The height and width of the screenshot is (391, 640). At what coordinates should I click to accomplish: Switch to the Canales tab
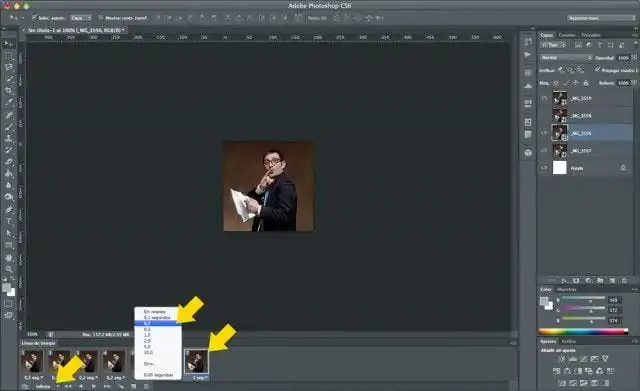click(x=567, y=35)
